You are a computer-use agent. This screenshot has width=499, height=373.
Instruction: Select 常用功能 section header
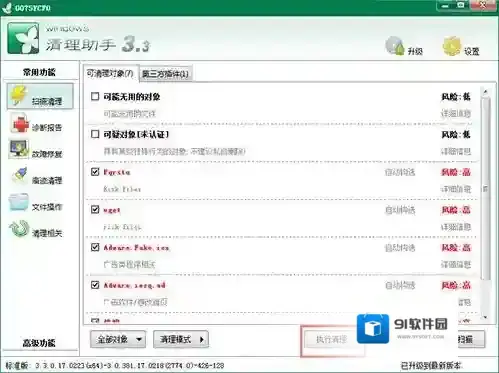coord(39,72)
